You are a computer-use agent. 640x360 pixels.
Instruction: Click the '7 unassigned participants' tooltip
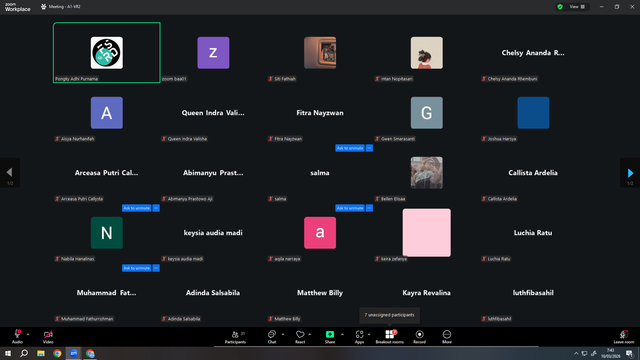[389, 315]
